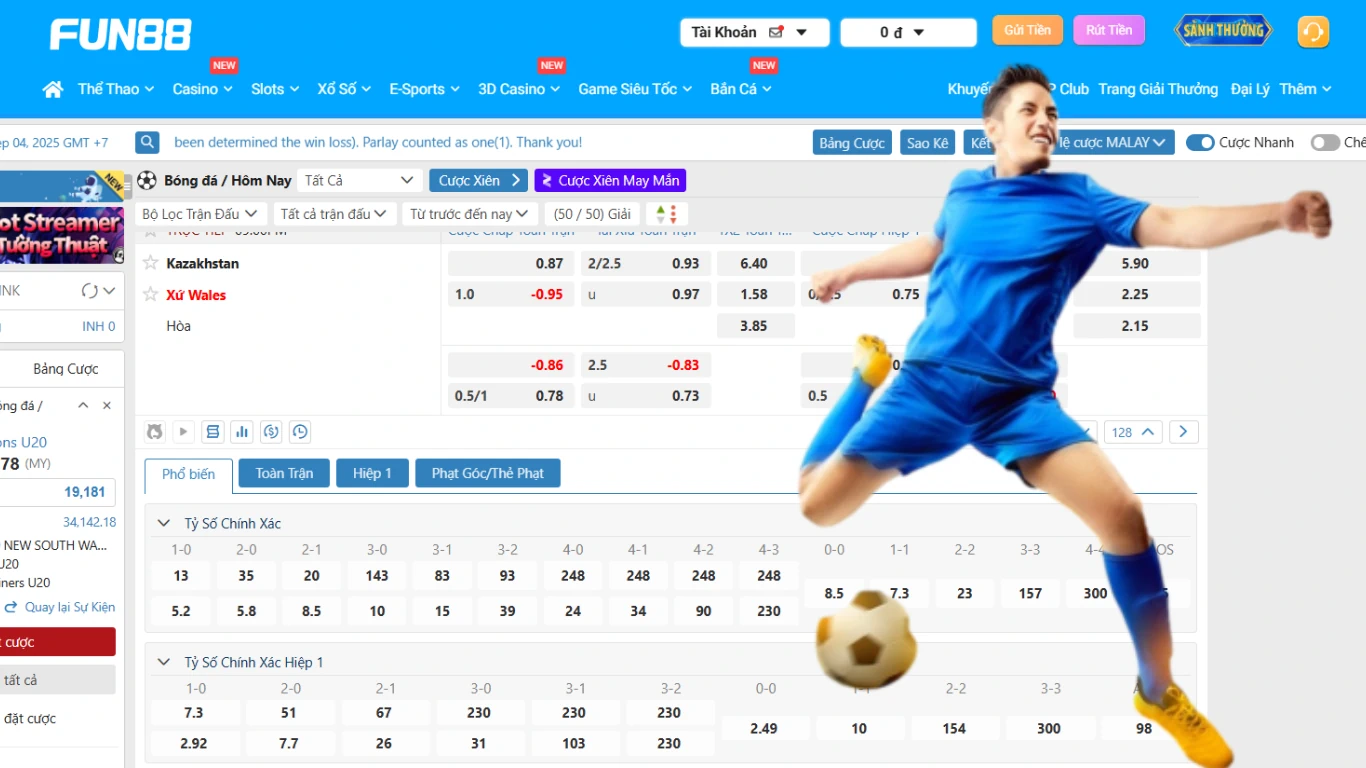Open bet history via the clock icon
1366x768 pixels.
[x=299, y=431]
